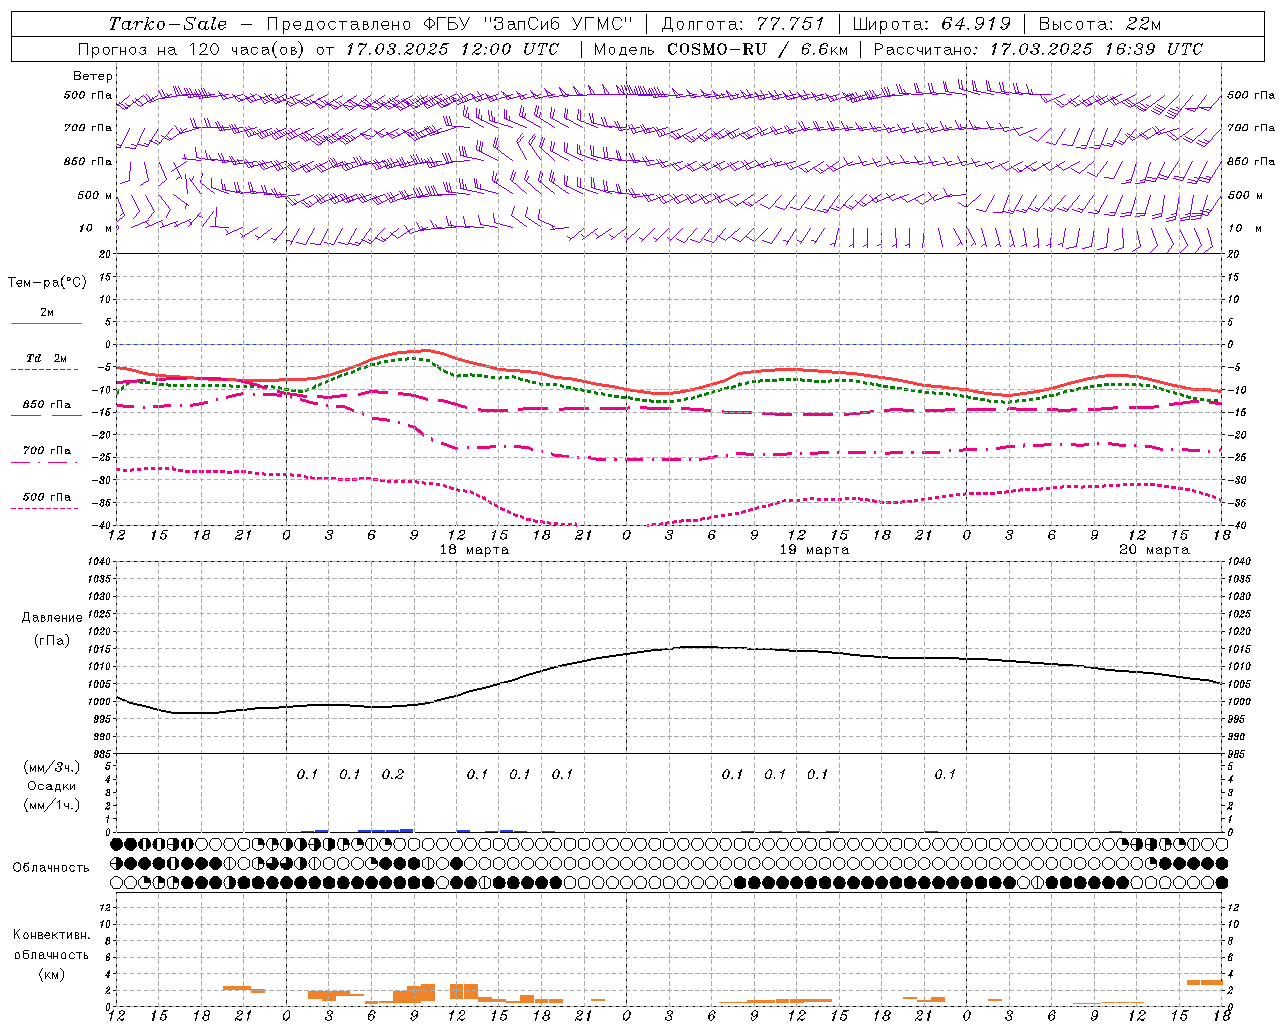Click the Долгота: 77.751 value
Image resolution: width=1280 pixels, height=1024 pixels.
click(x=743, y=24)
